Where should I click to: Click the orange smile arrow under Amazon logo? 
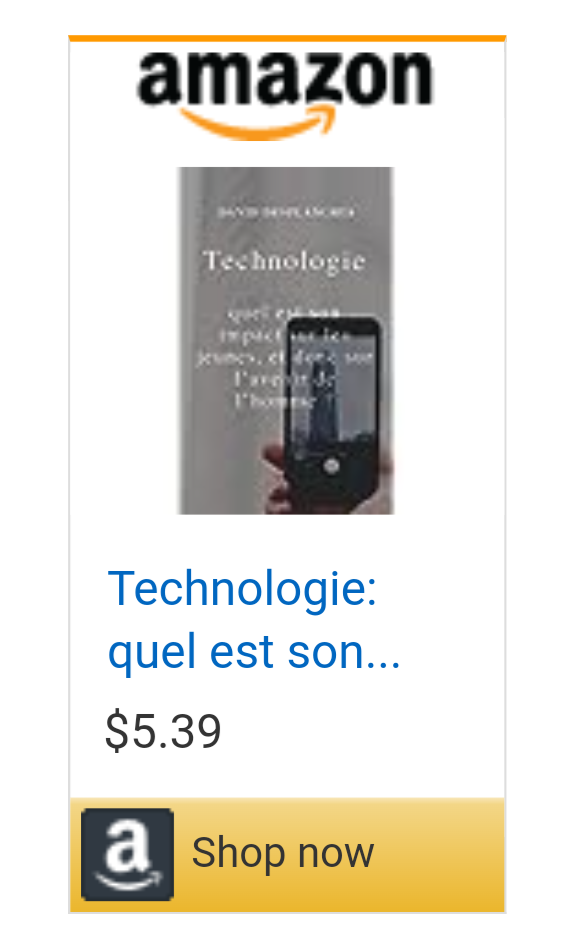coord(258,122)
